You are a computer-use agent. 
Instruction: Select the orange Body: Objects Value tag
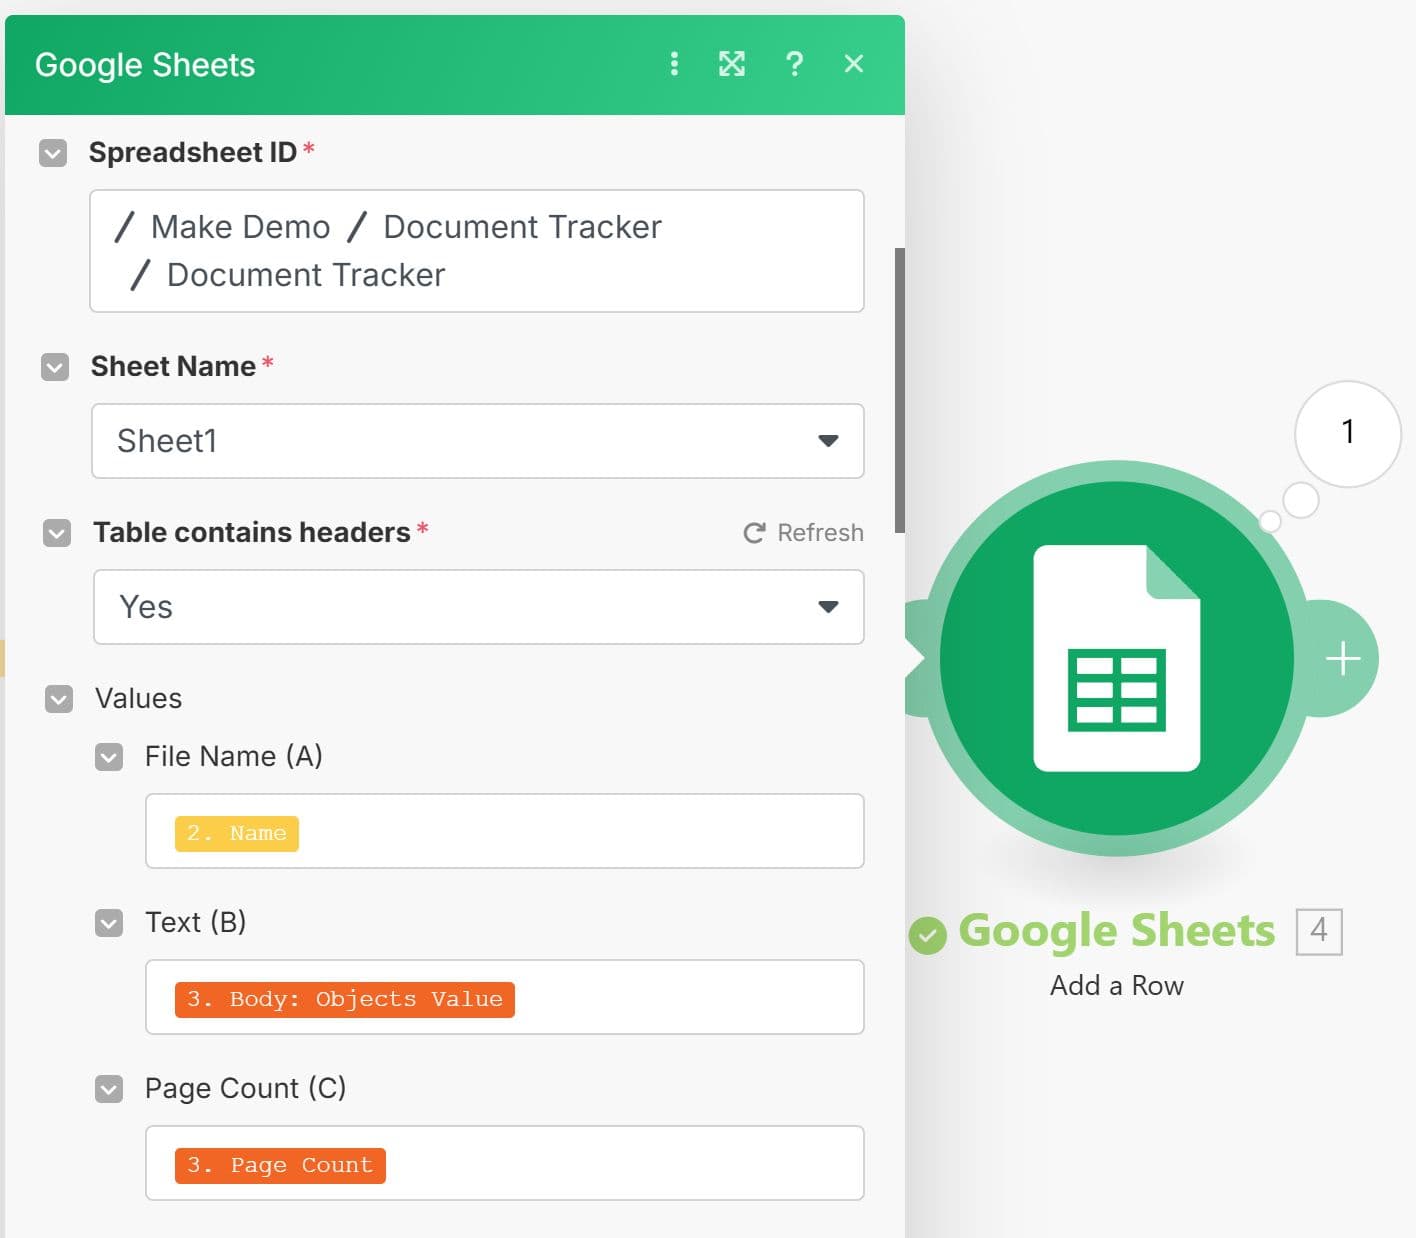[x=344, y=999]
